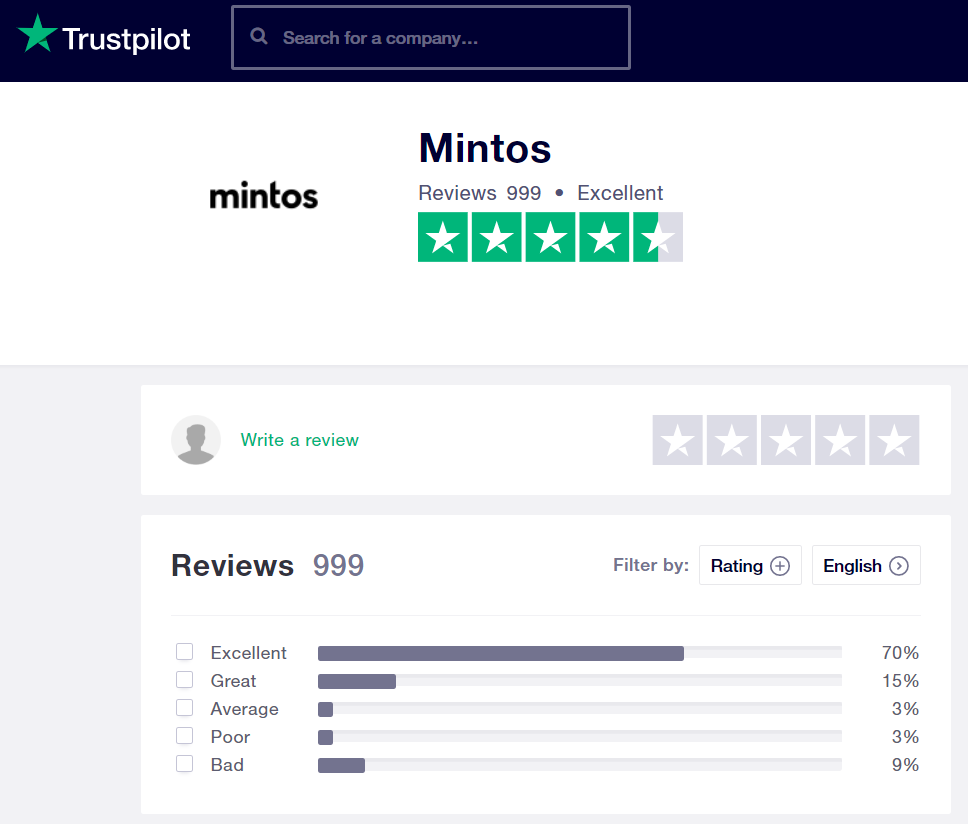Click the Trustpilot logo
Screen dimensions: 968x824
104,35
